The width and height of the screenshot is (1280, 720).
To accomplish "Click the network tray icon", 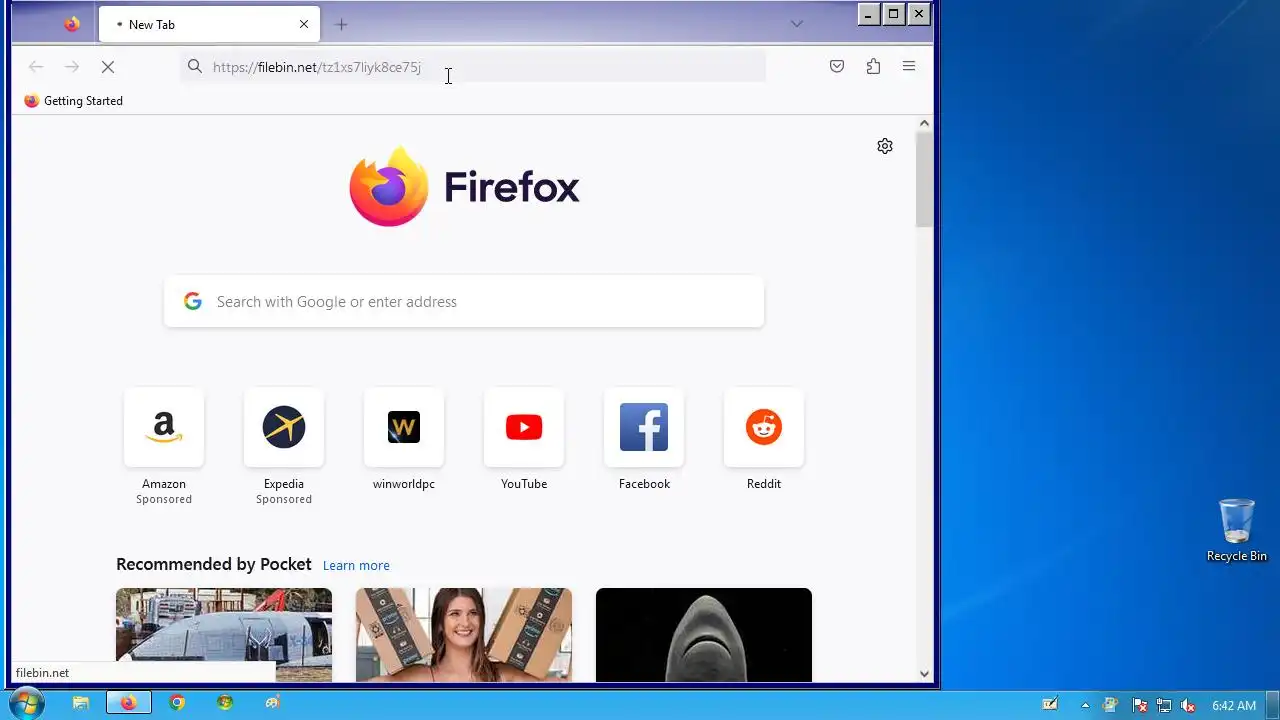I will [1163, 705].
